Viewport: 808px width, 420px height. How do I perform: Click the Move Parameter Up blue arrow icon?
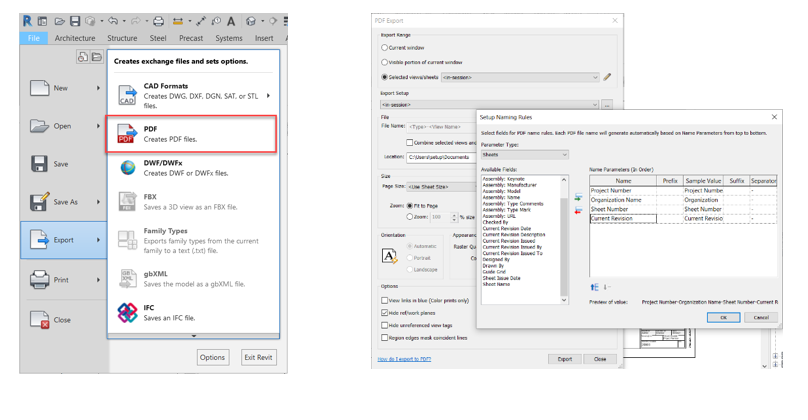pos(595,287)
